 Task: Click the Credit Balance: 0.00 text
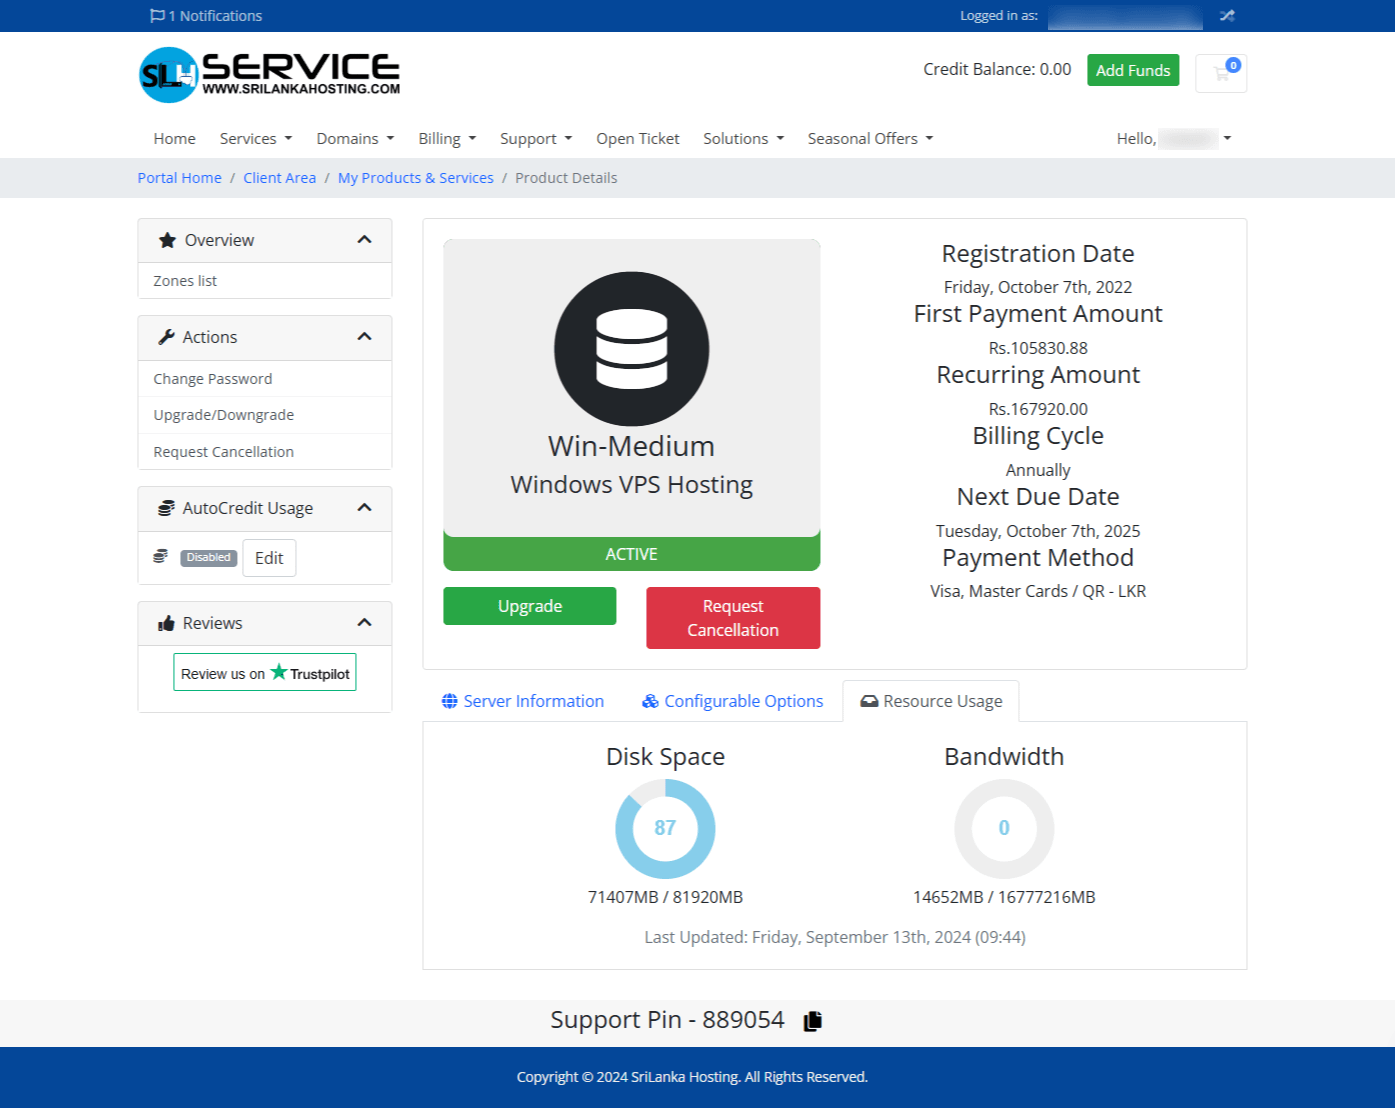(997, 69)
